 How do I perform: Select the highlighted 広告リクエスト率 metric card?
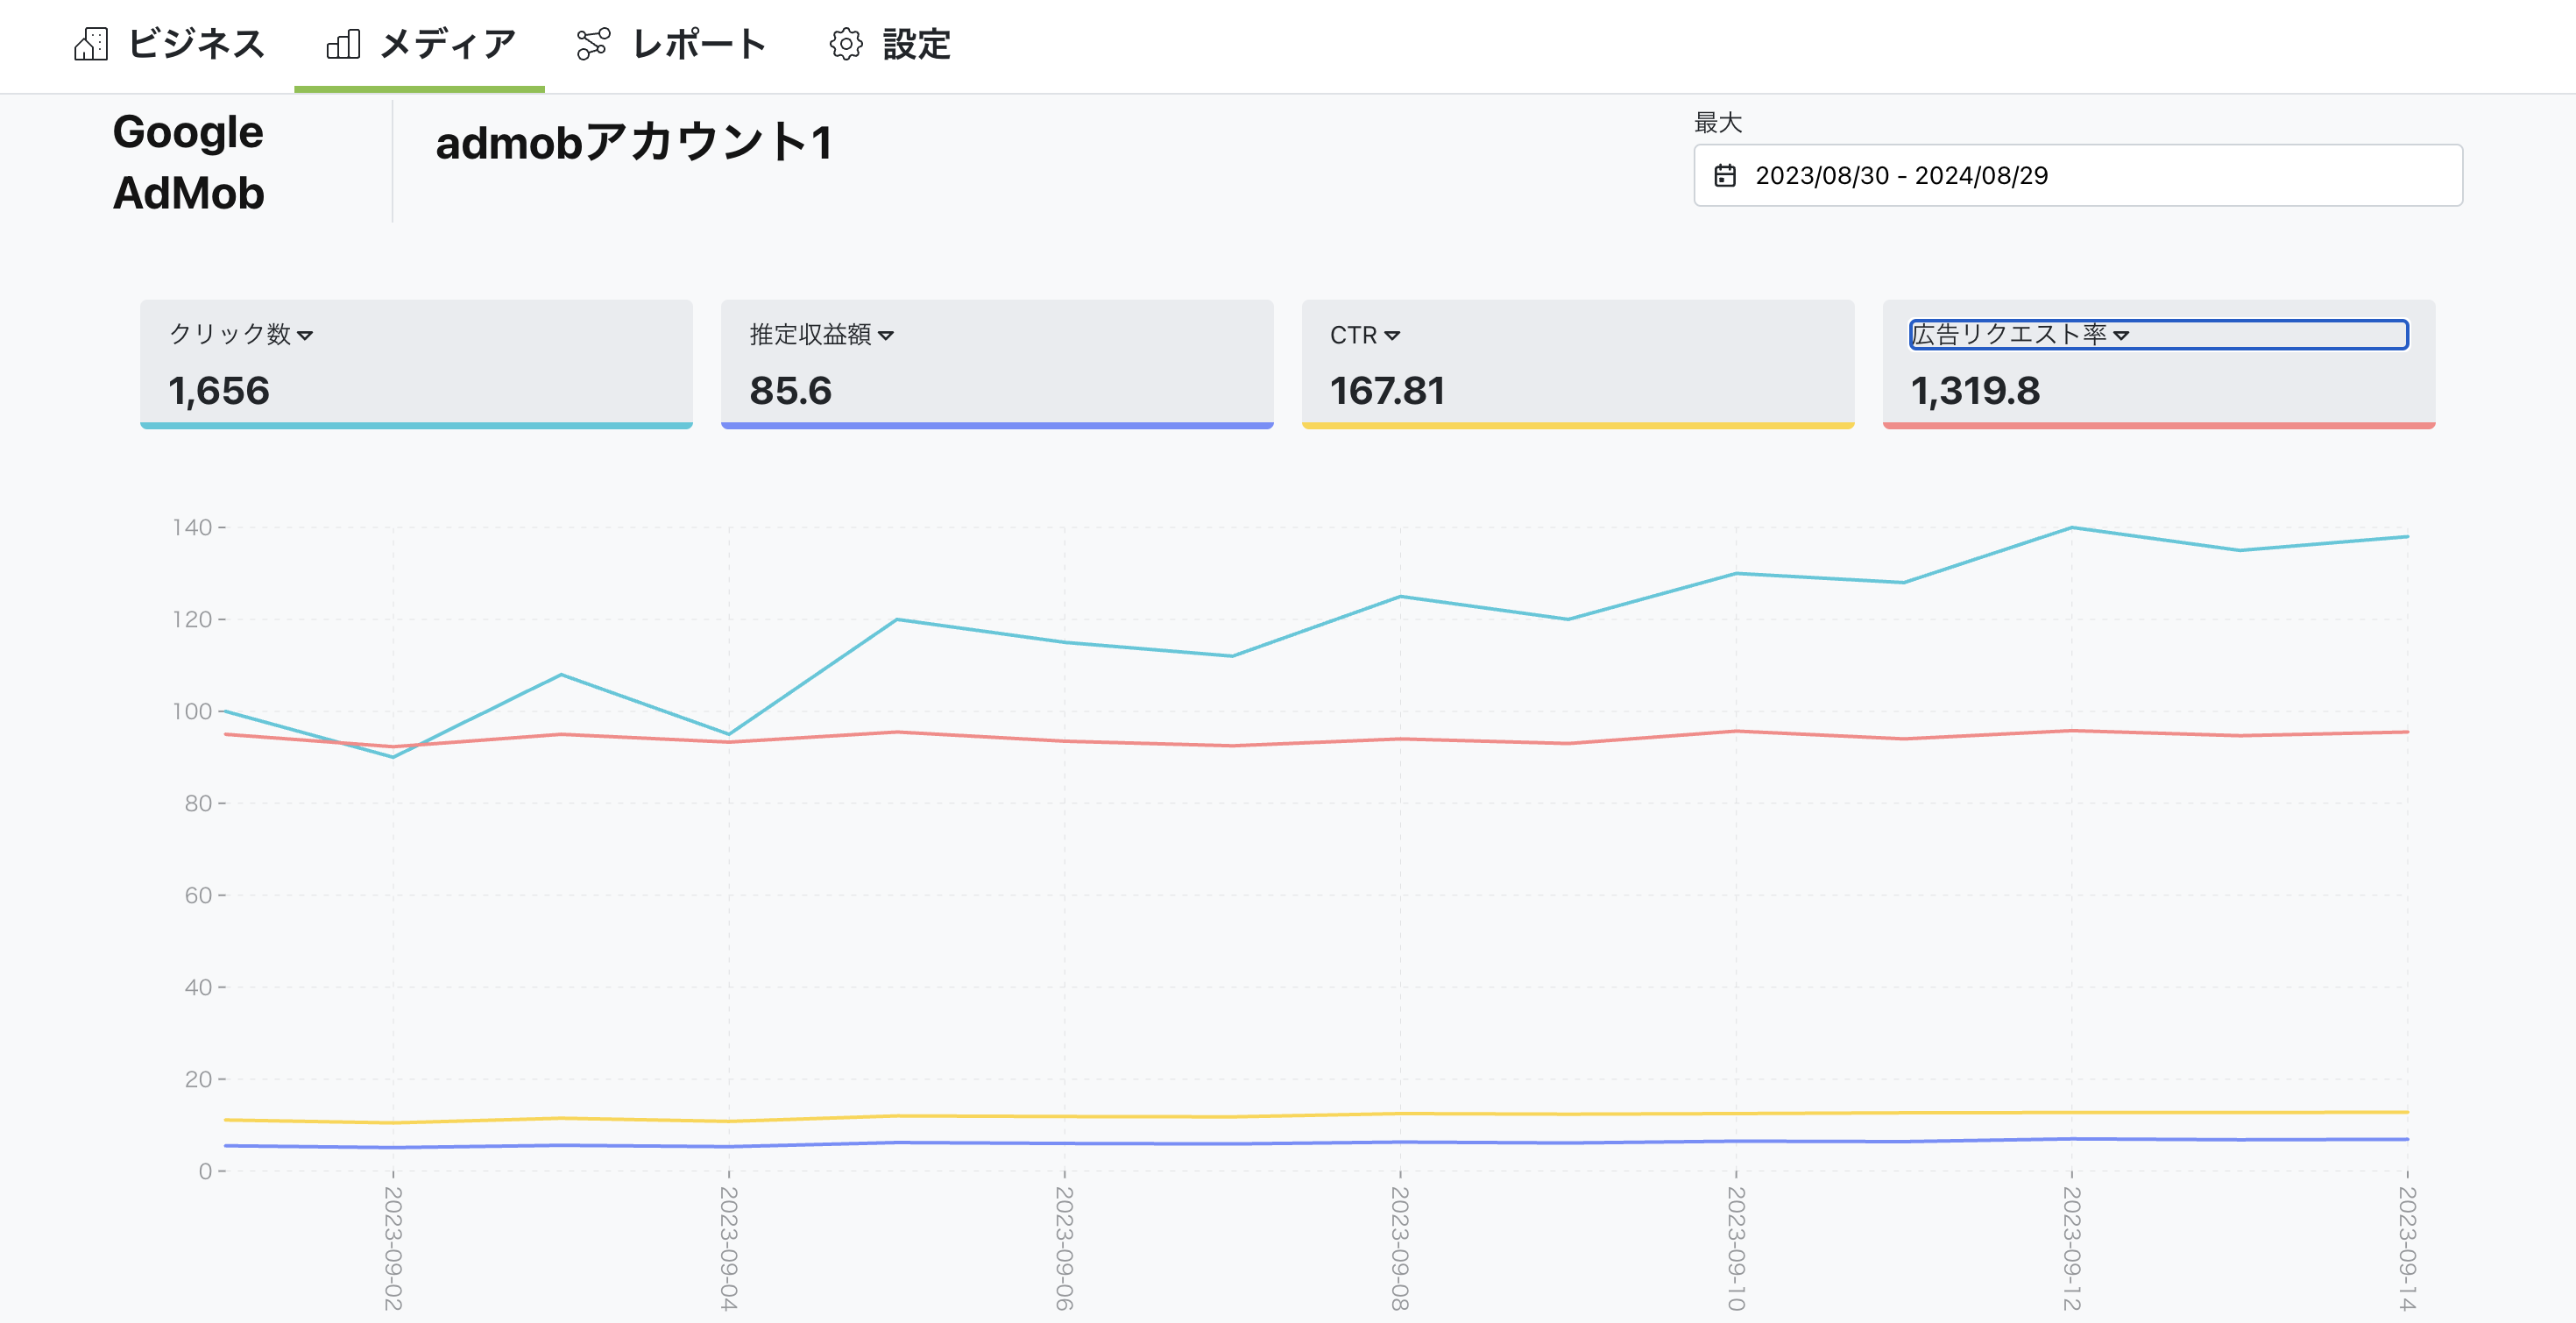coord(2160,365)
